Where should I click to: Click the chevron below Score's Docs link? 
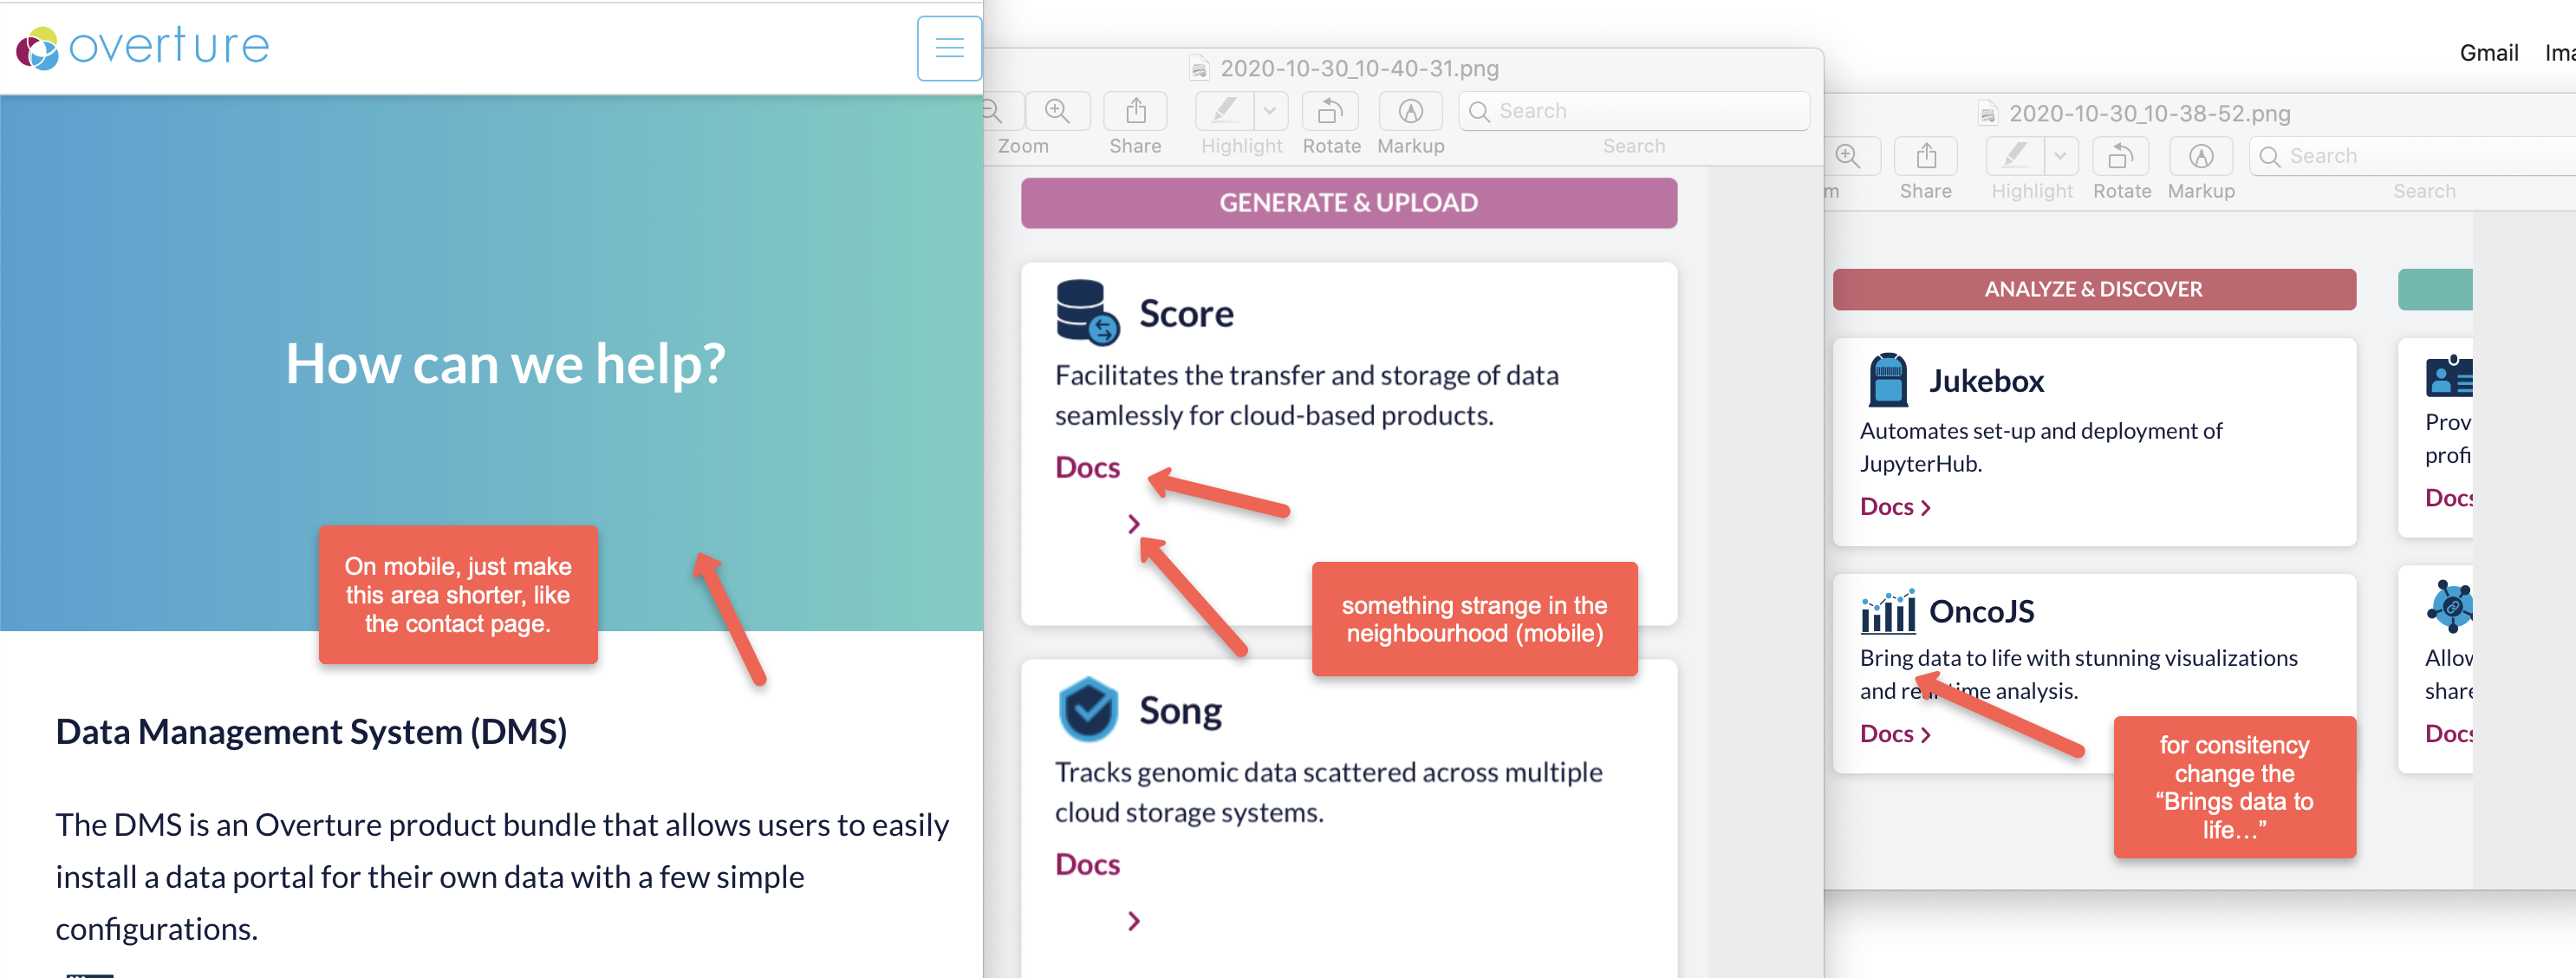[1134, 524]
